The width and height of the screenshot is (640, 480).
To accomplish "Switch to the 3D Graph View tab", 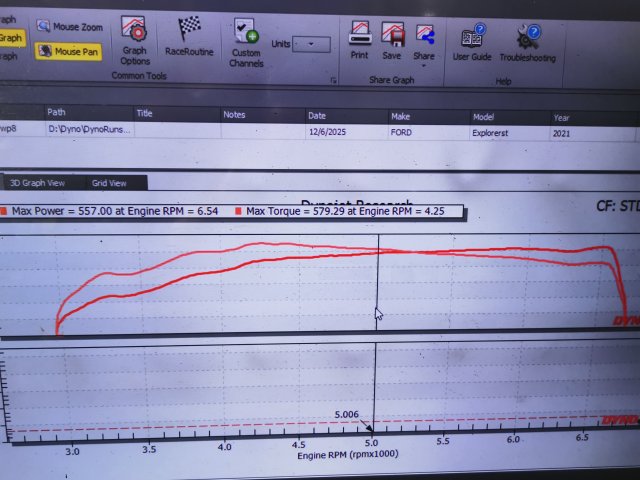I will pos(38,183).
